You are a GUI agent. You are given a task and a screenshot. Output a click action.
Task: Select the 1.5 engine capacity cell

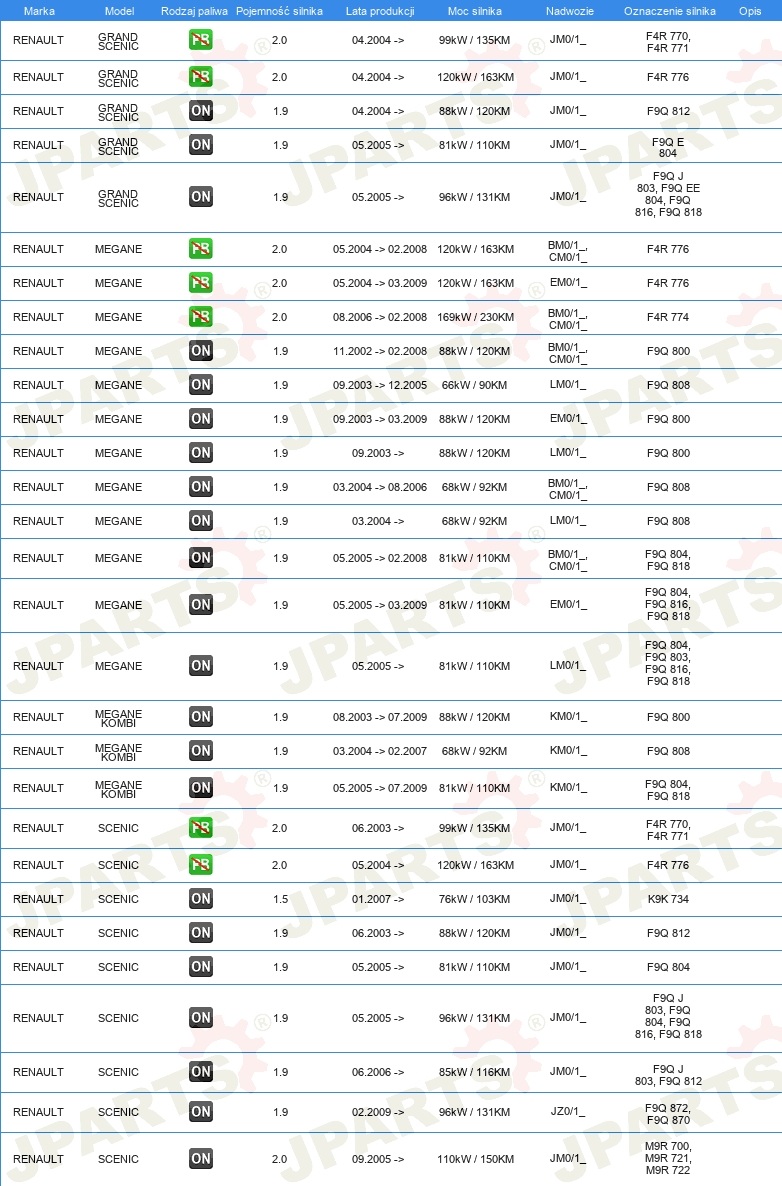point(281,899)
